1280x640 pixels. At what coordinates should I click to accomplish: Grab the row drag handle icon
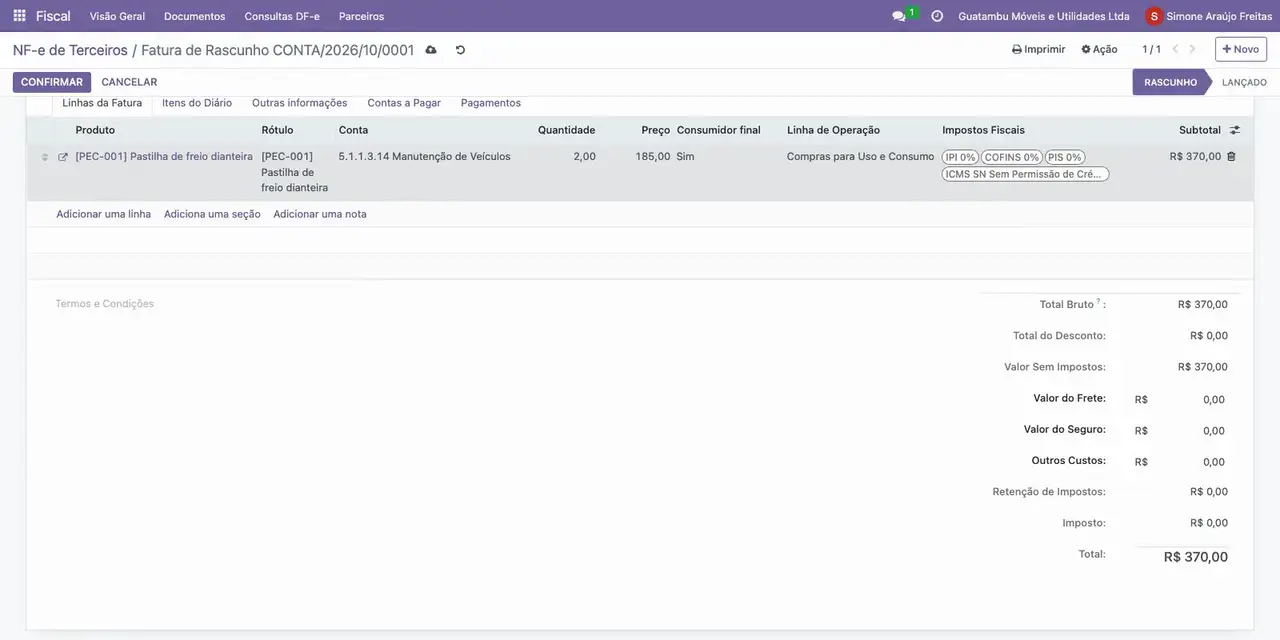point(44,157)
